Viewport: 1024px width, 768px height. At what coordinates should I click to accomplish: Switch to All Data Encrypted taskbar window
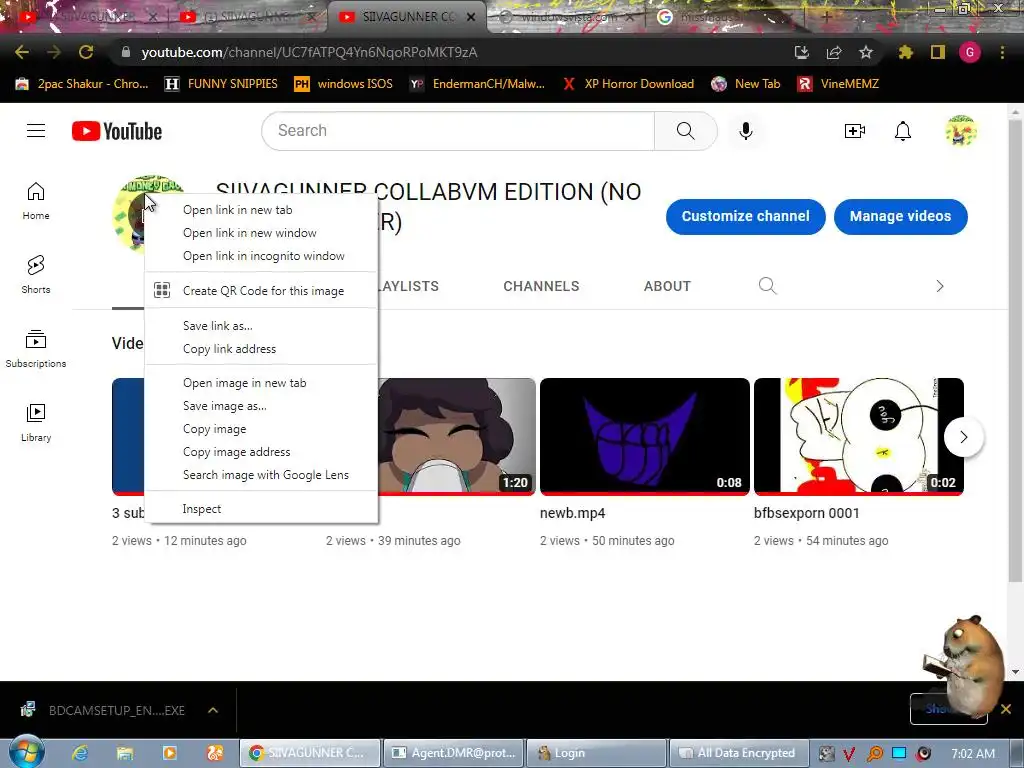[738, 753]
